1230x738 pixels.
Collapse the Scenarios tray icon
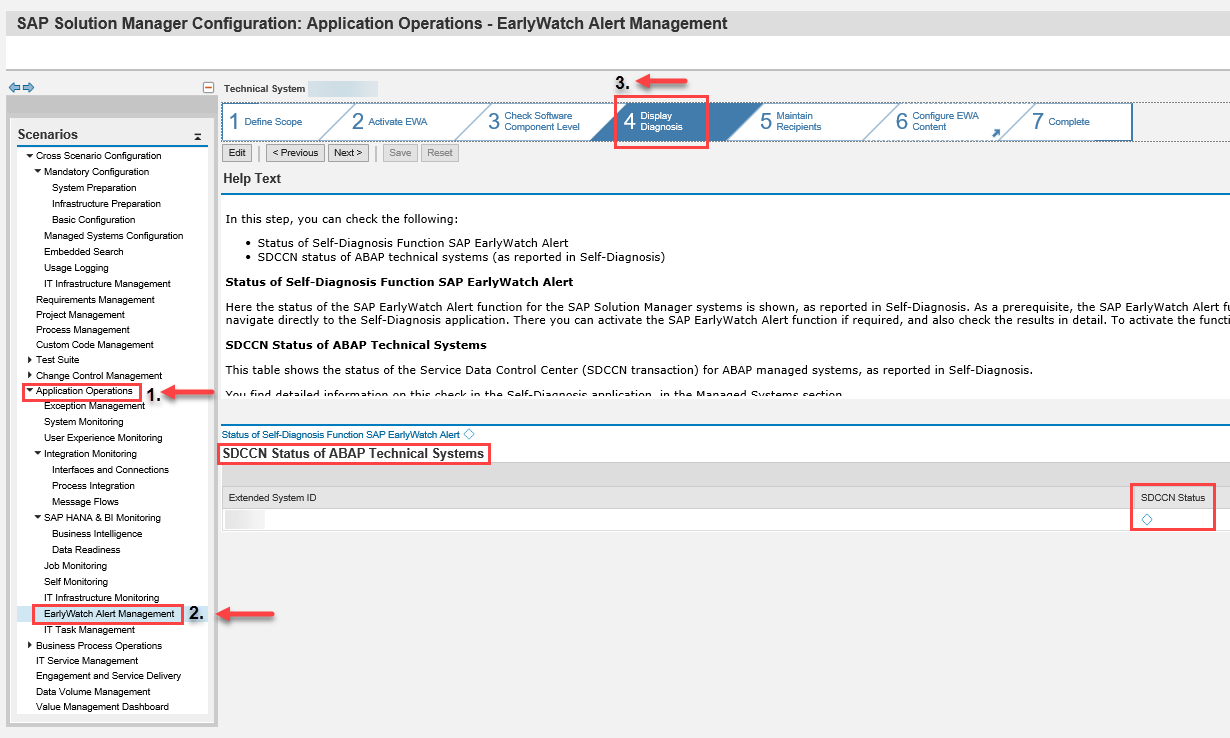(197, 135)
